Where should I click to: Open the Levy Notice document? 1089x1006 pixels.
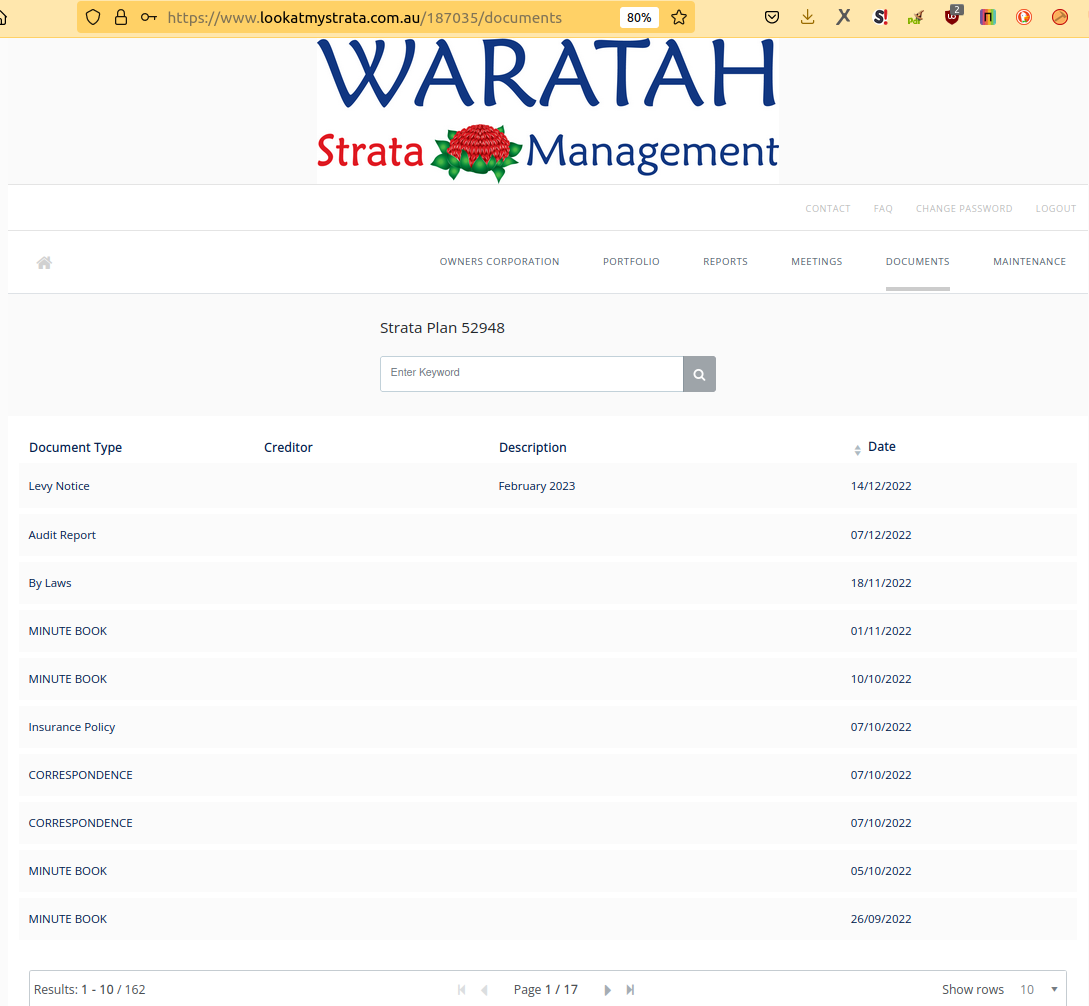point(59,486)
